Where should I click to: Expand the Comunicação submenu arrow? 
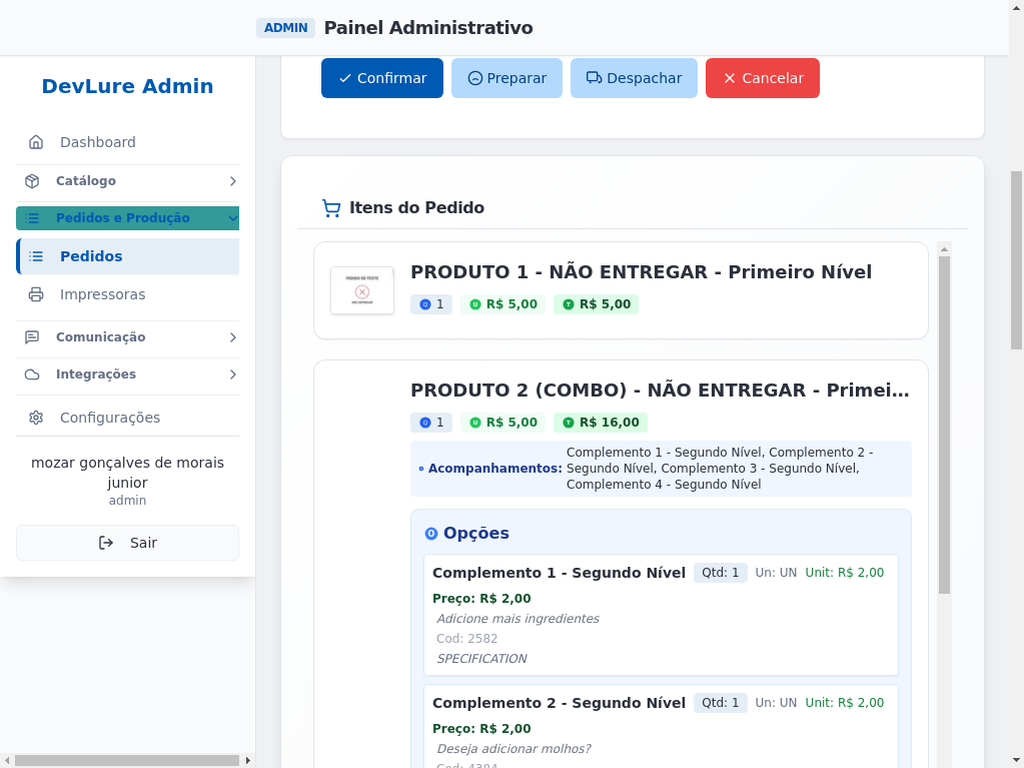click(232, 337)
